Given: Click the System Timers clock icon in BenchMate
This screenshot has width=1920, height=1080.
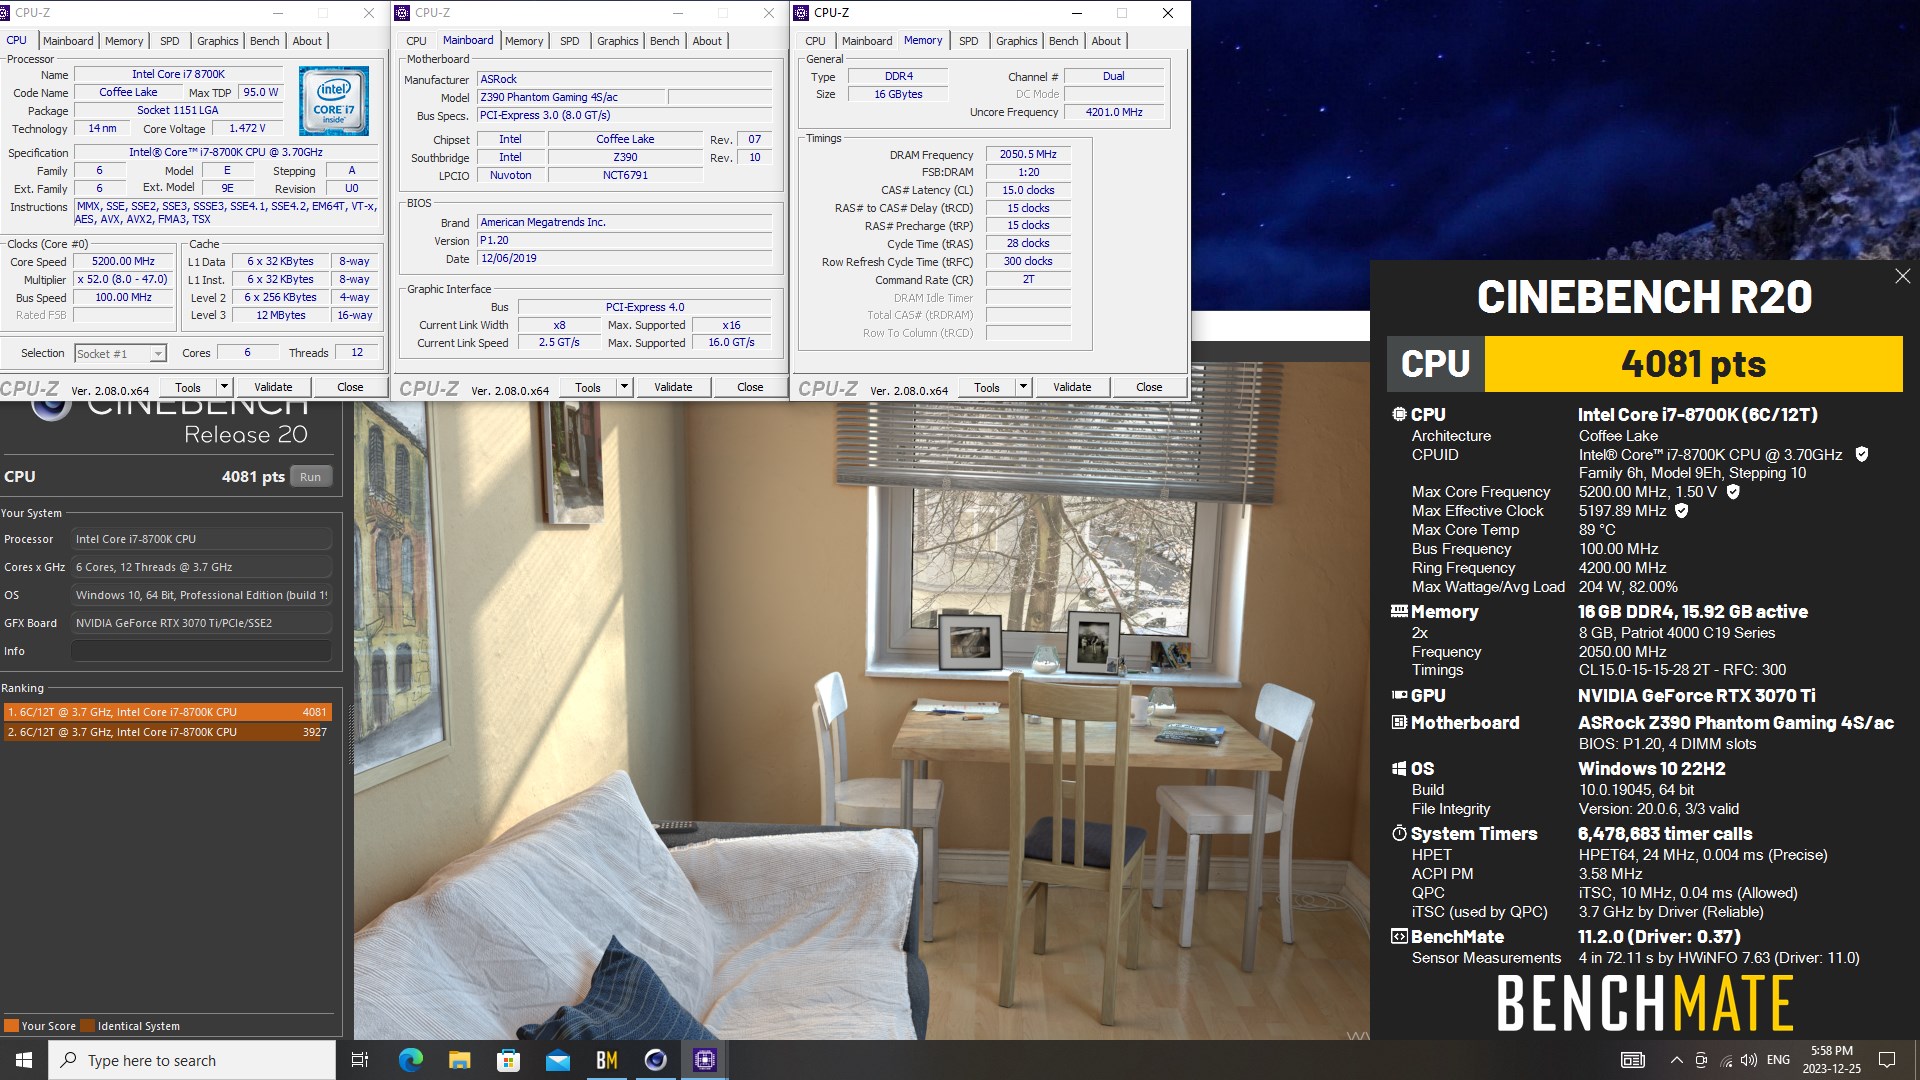Looking at the screenshot, I should (x=1399, y=833).
